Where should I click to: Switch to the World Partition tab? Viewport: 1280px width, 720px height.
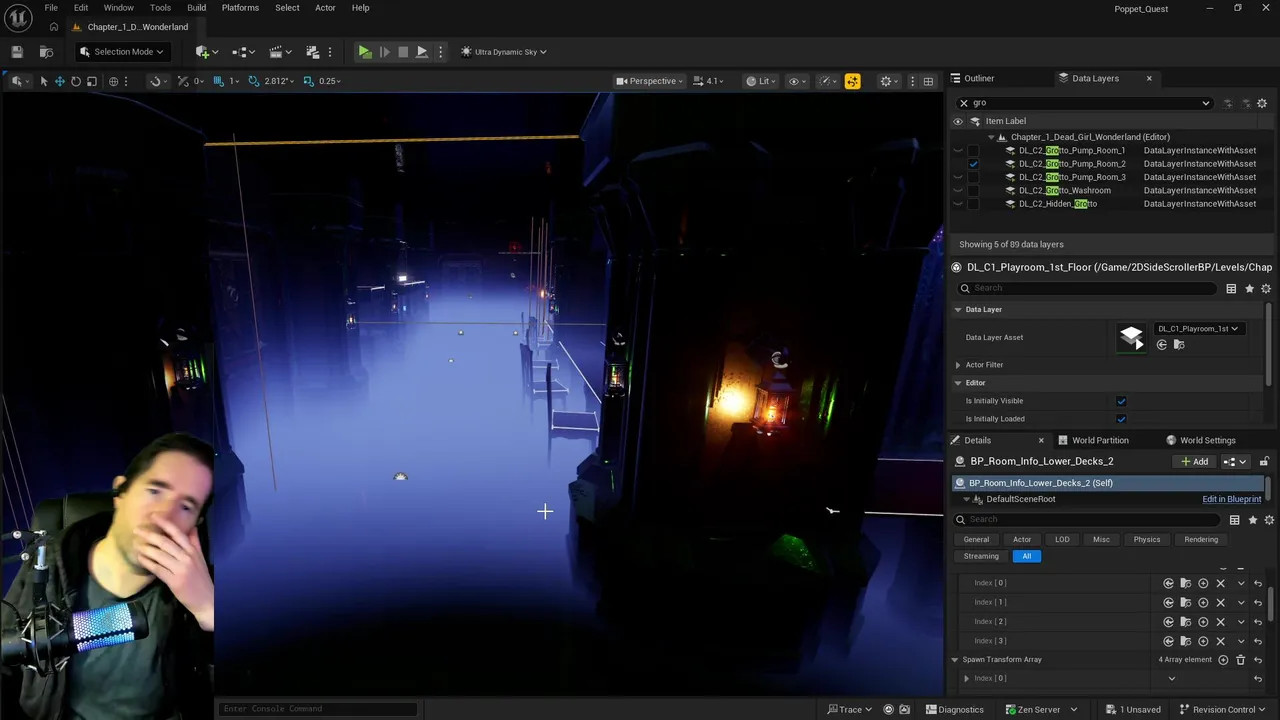[1099, 440]
